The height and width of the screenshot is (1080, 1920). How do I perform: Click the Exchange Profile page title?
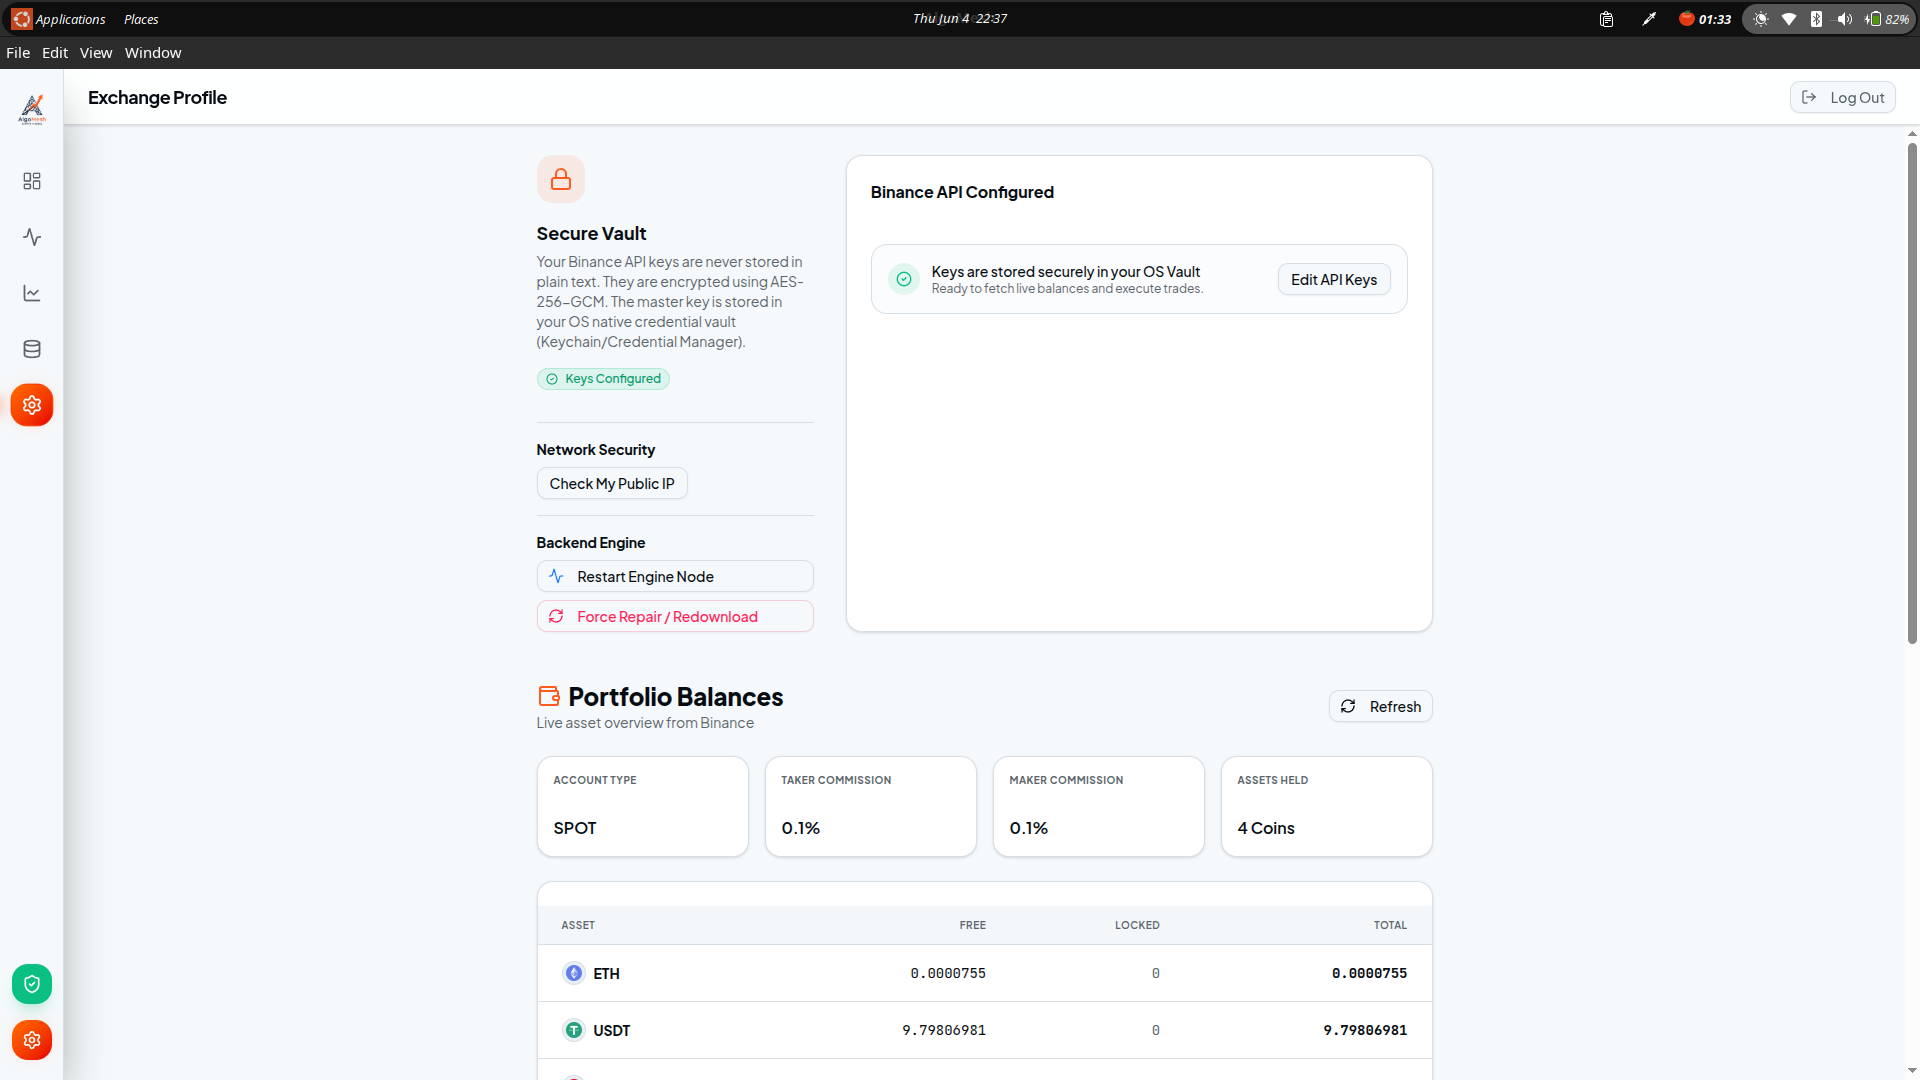[x=157, y=98]
